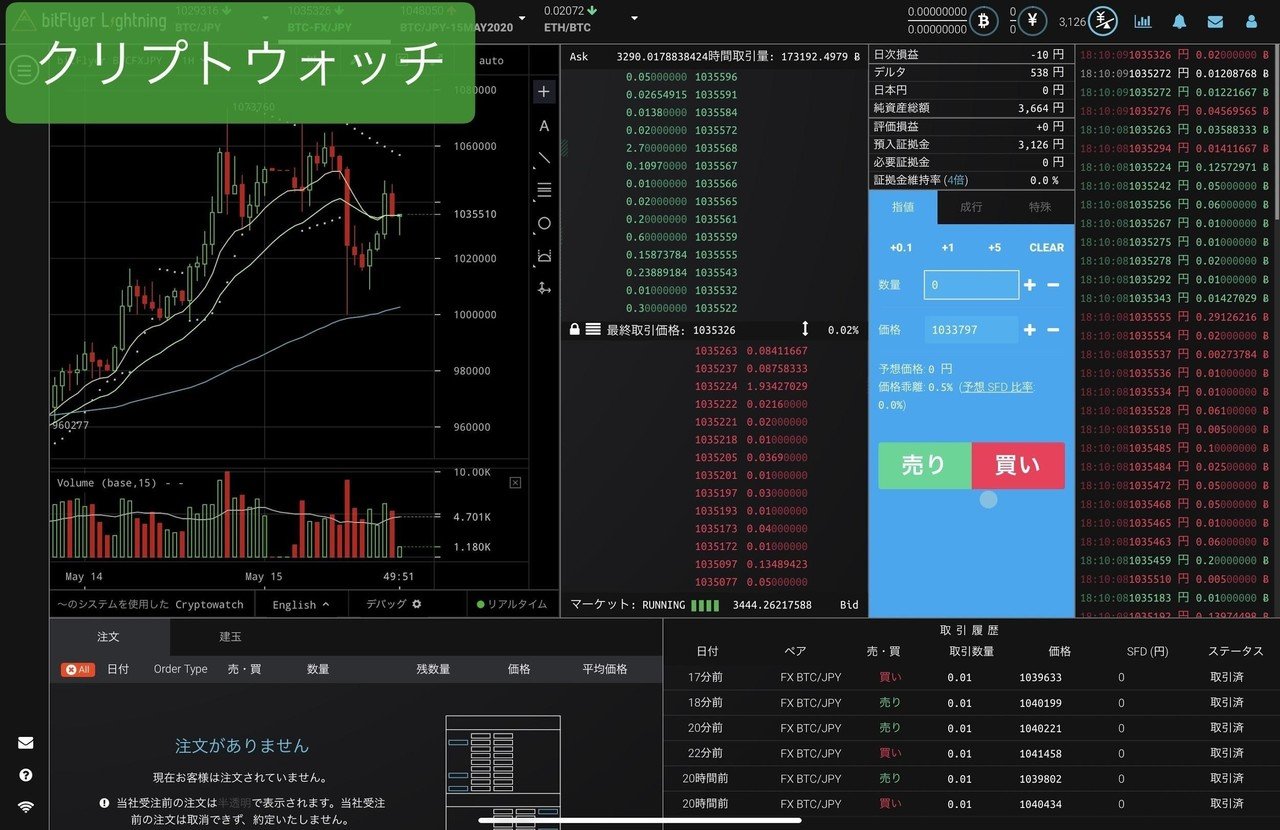Decrease quantity with minus button
The width and height of the screenshot is (1280, 830).
[x=1053, y=285]
